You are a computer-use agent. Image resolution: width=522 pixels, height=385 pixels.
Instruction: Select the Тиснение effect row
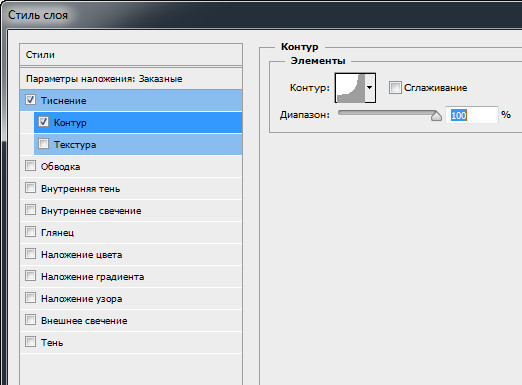click(131, 100)
